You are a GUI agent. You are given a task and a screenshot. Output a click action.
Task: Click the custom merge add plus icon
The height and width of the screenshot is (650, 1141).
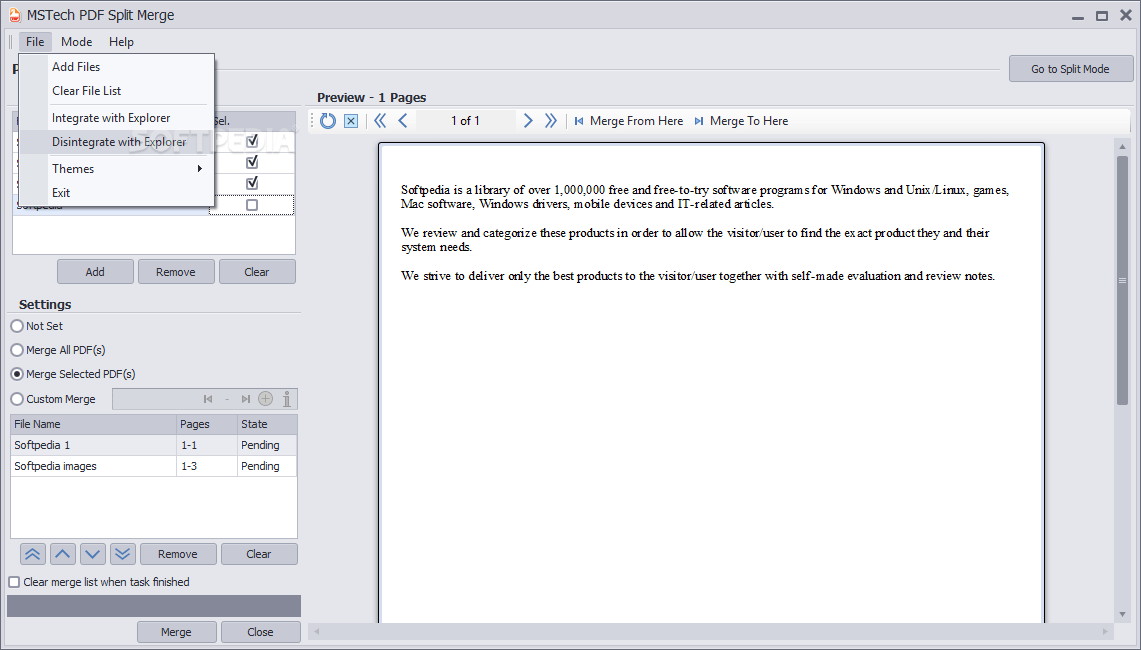[x=266, y=399]
